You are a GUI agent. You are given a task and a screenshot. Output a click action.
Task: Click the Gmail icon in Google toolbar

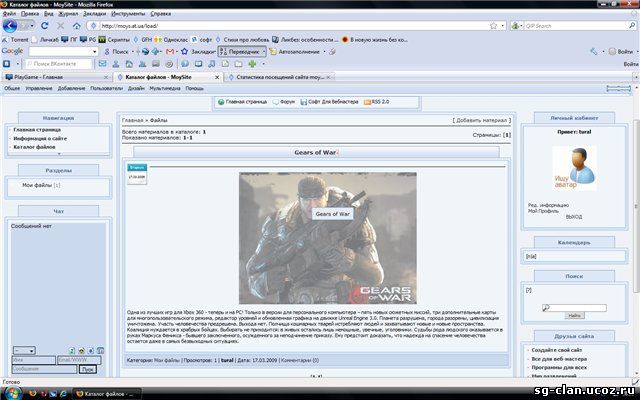pos(170,51)
